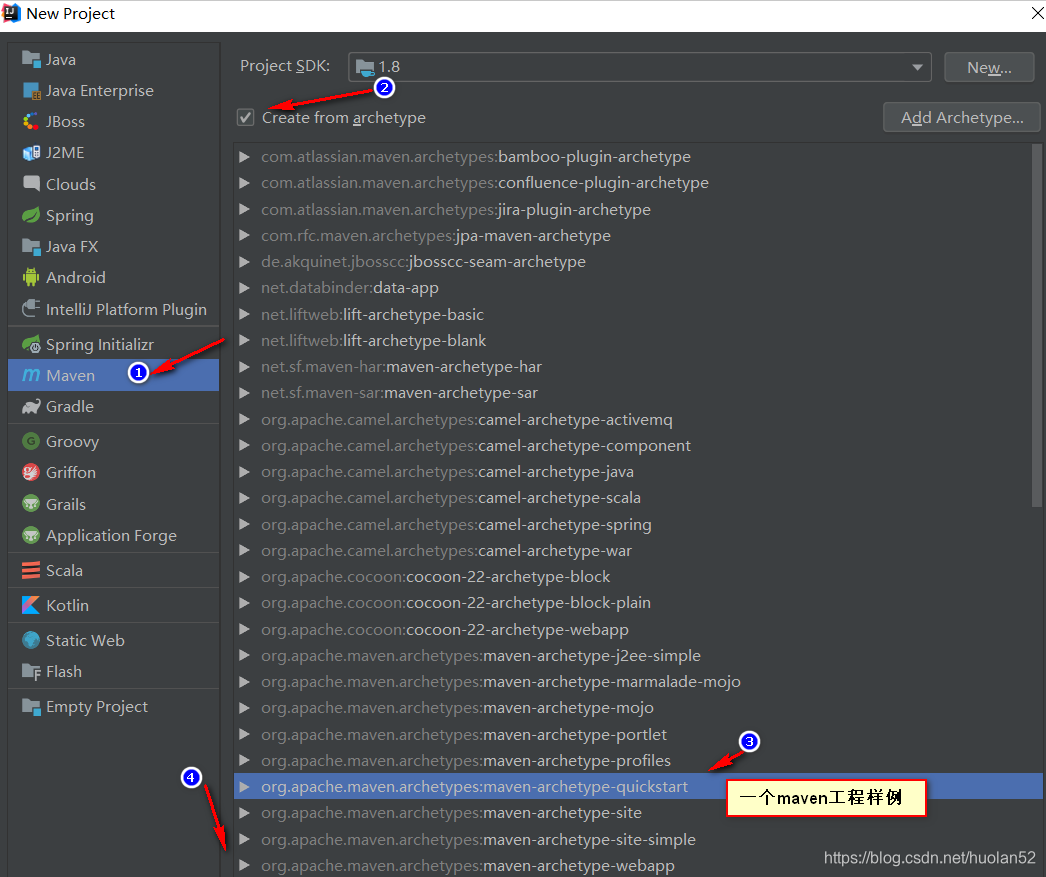
Task: Expand lift-archetype-basic node
Action: (245, 314)
